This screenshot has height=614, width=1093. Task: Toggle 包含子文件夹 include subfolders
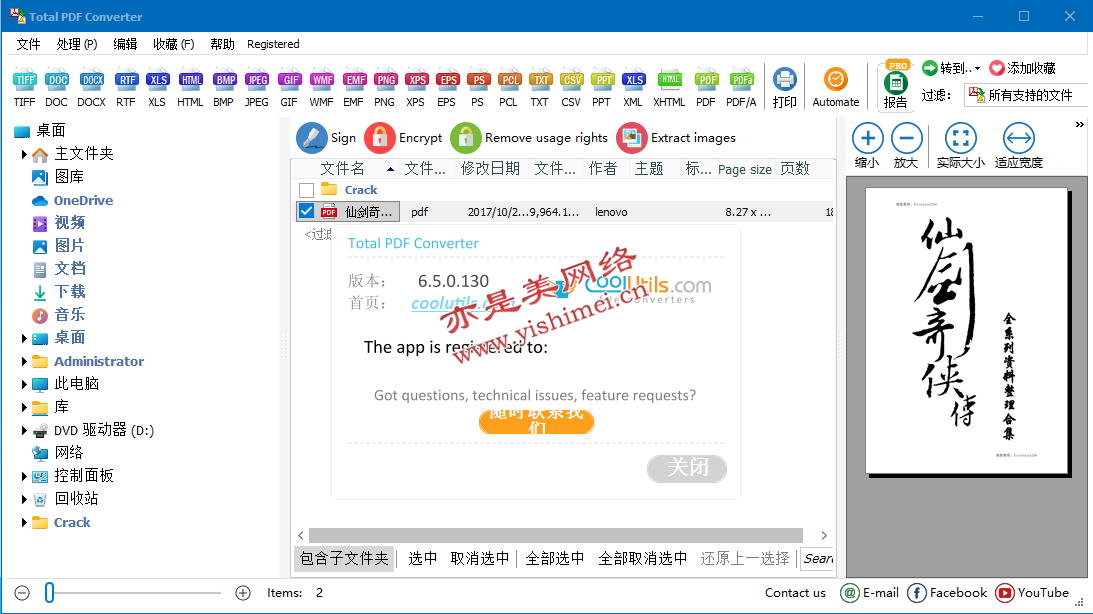tap(344, 558)
